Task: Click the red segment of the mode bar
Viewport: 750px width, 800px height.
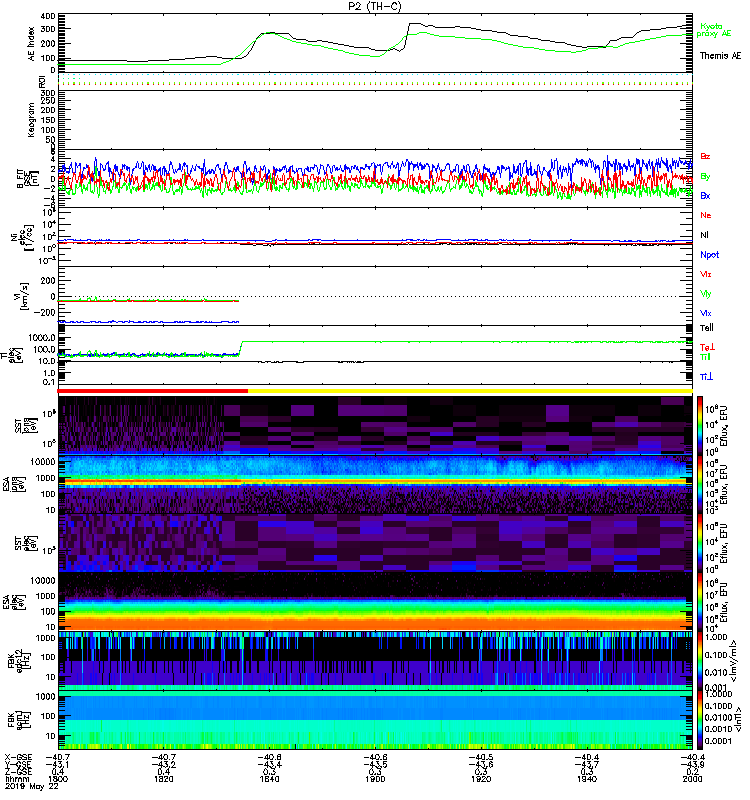Action: (x=153, y=391)
